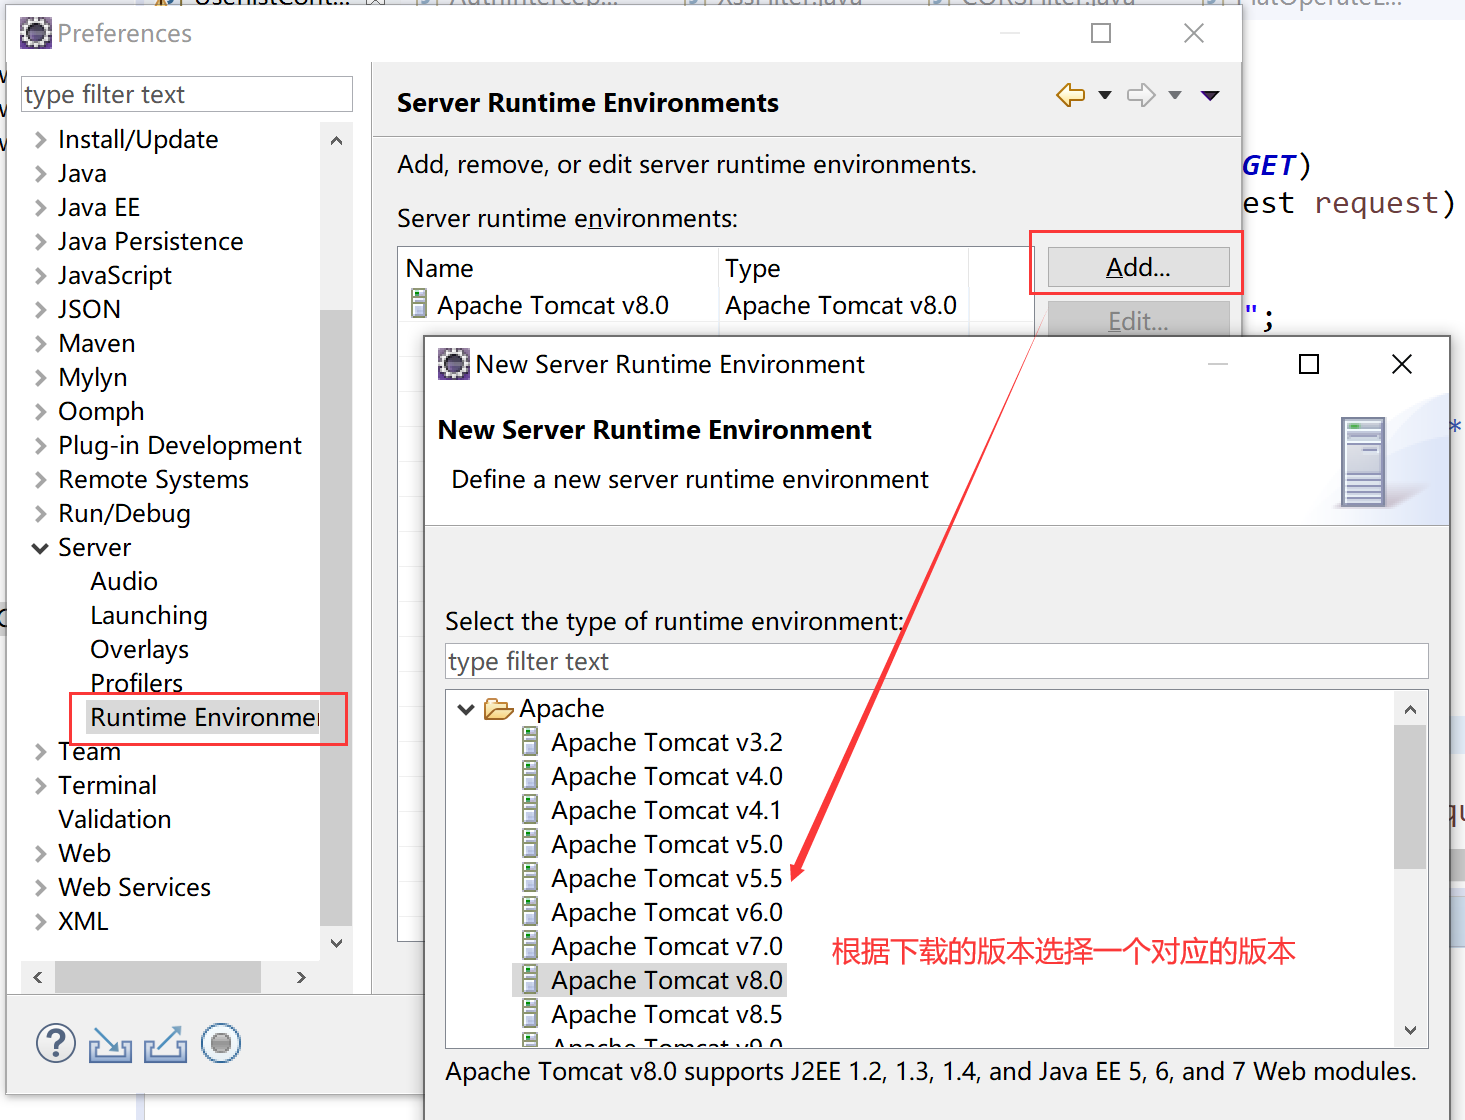Expand the XML preferences node
Screen dimensions: 1465x1120
pos(40,922)
